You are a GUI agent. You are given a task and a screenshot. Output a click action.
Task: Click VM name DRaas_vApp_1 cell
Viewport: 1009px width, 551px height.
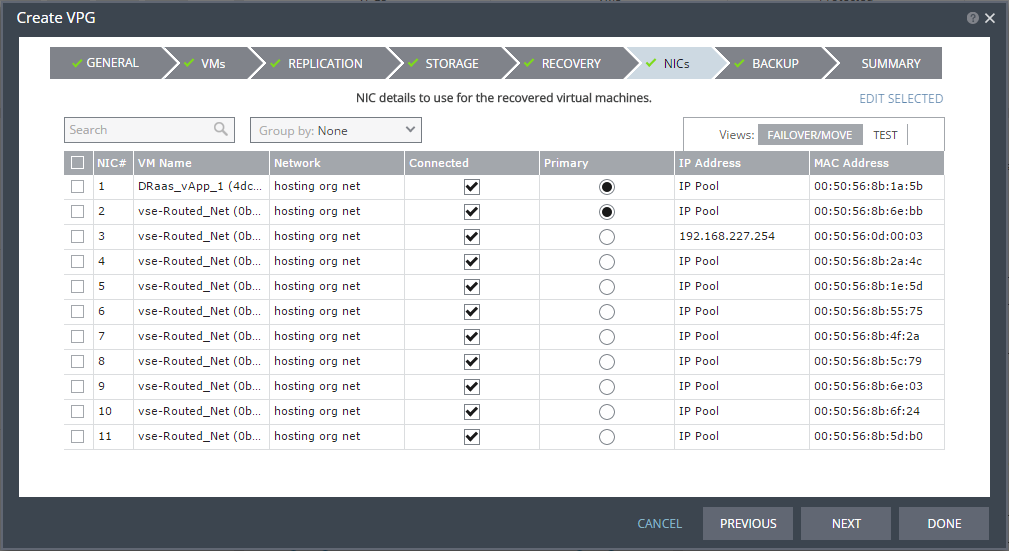[200, 186]
